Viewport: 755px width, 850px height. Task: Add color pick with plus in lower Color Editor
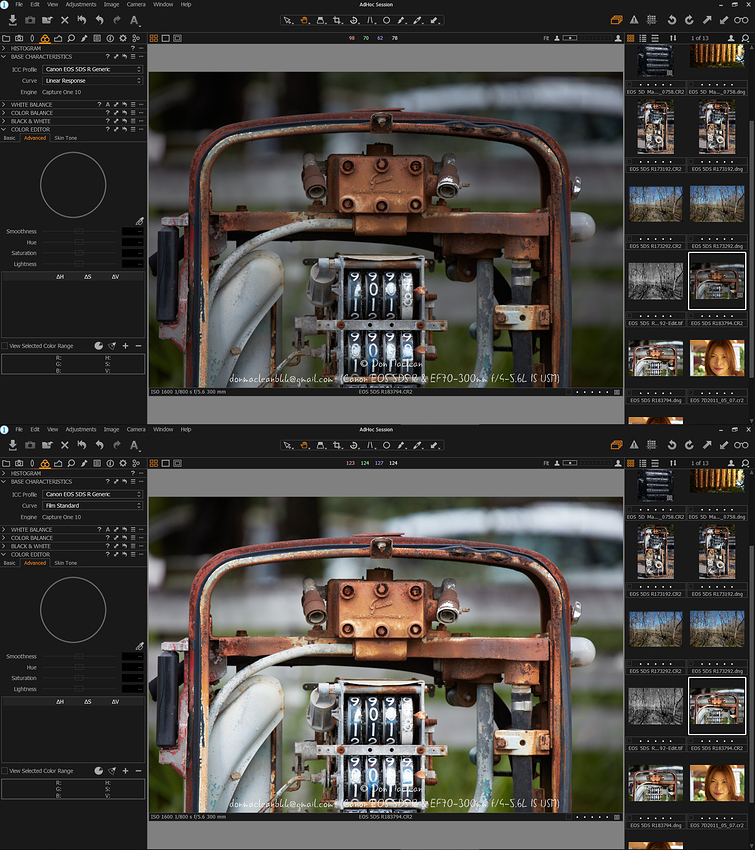(125, 771)
